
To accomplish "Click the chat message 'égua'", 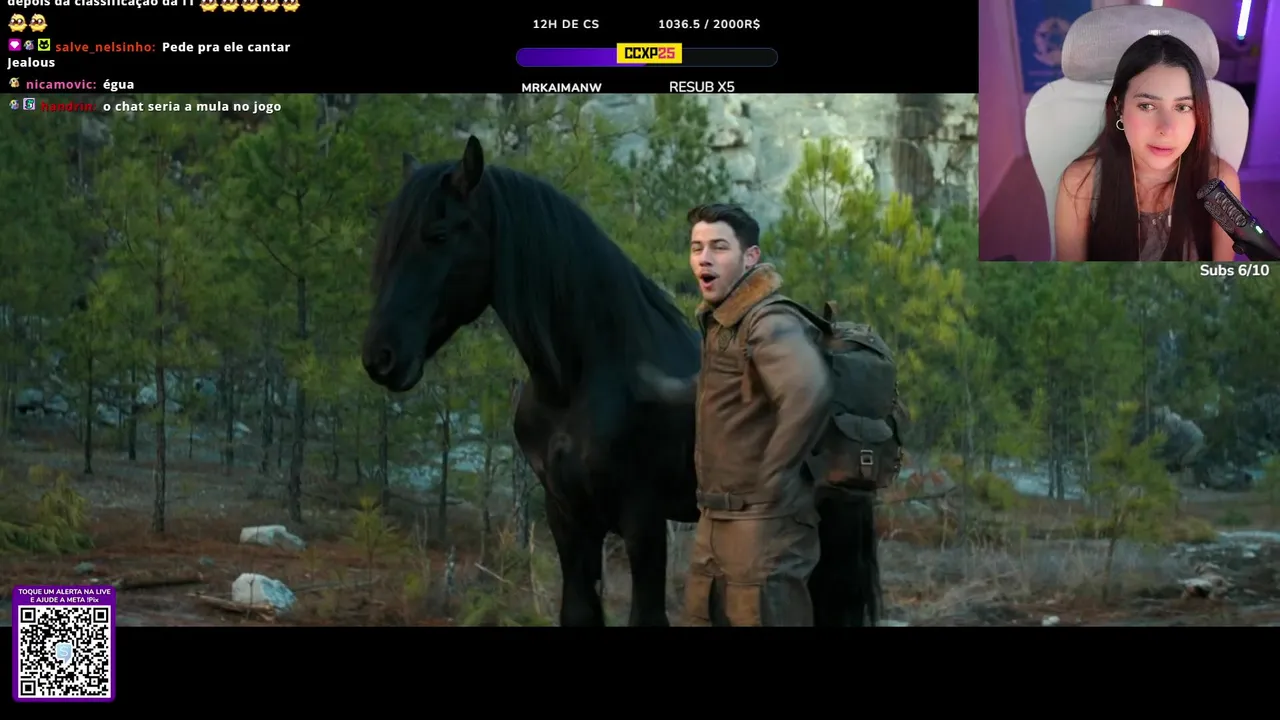I will (x=118, y=85).
